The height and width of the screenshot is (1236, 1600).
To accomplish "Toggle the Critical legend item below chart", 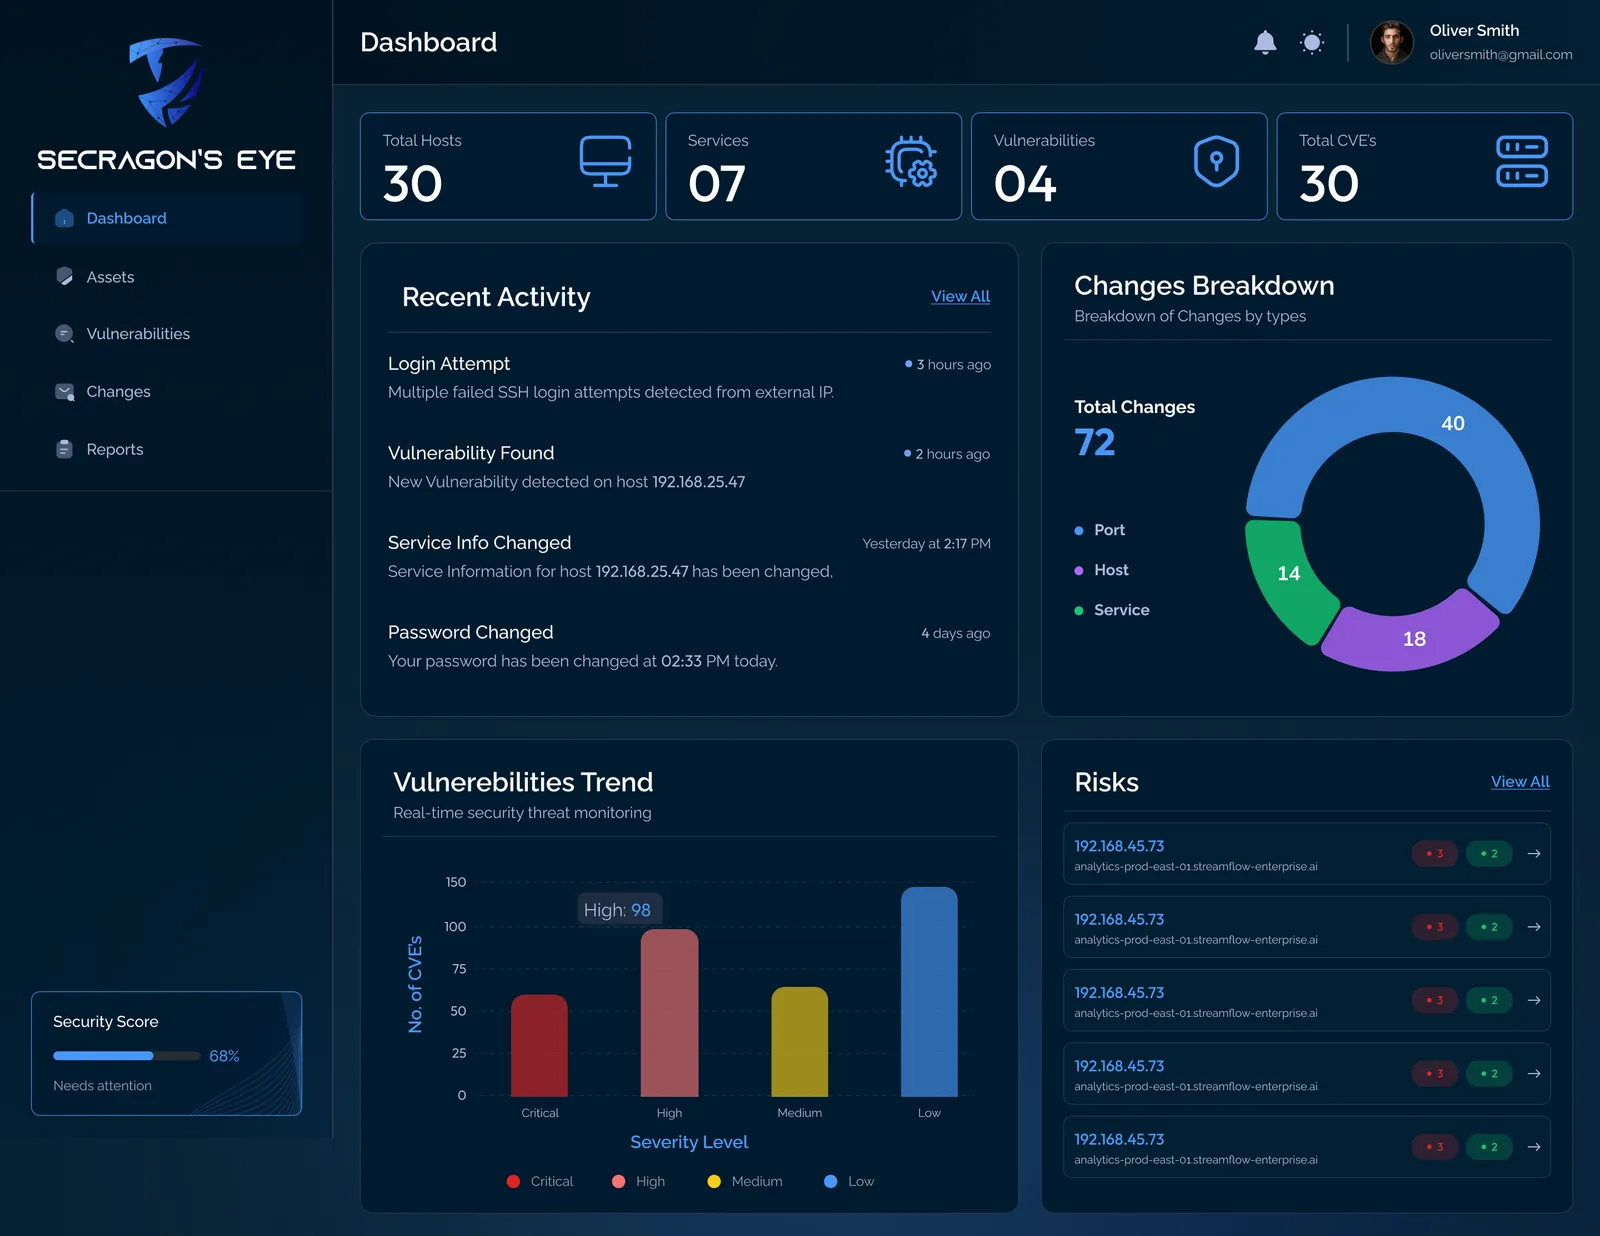I will point(540,1181).
